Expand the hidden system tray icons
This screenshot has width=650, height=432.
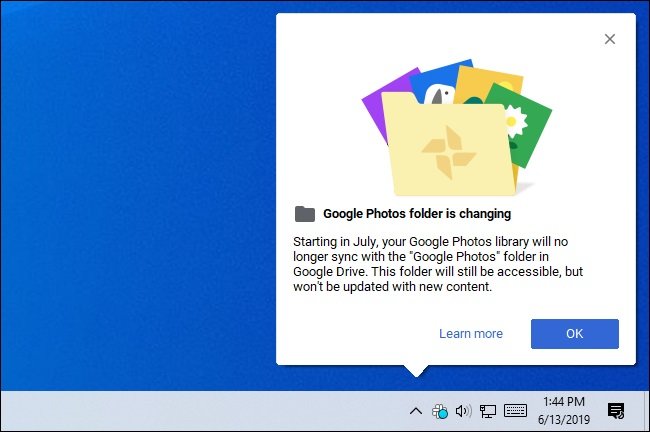tap(415, 411)
